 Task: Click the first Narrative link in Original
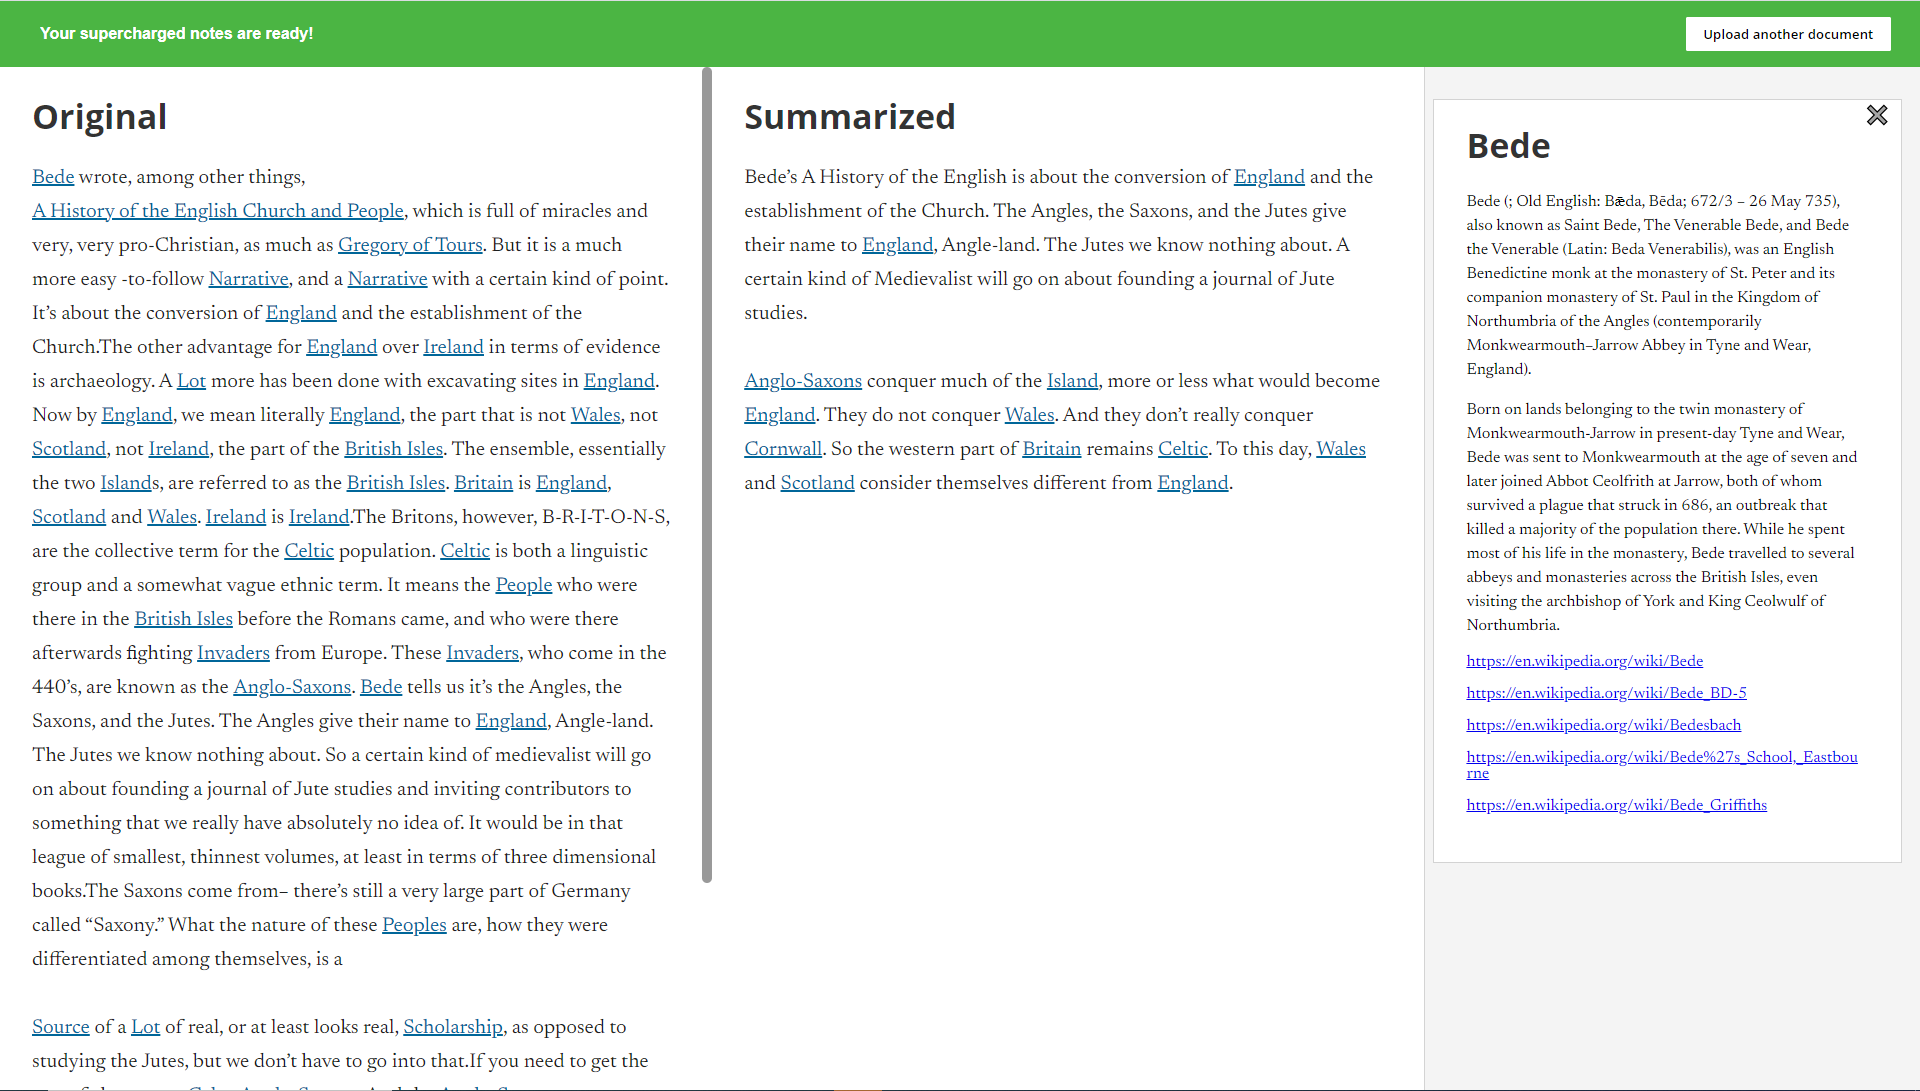coord(248,279)
